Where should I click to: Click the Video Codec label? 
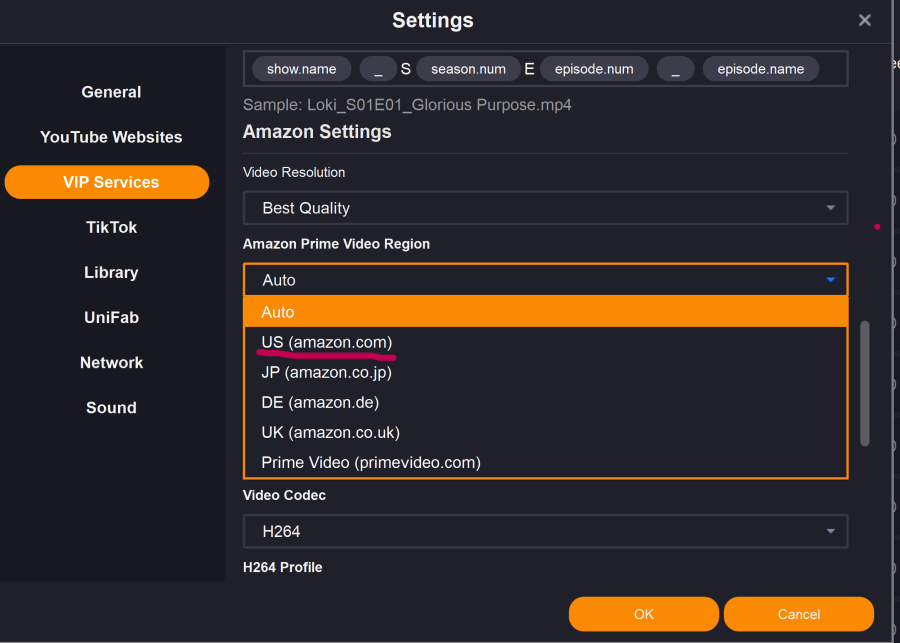point(284,495)
